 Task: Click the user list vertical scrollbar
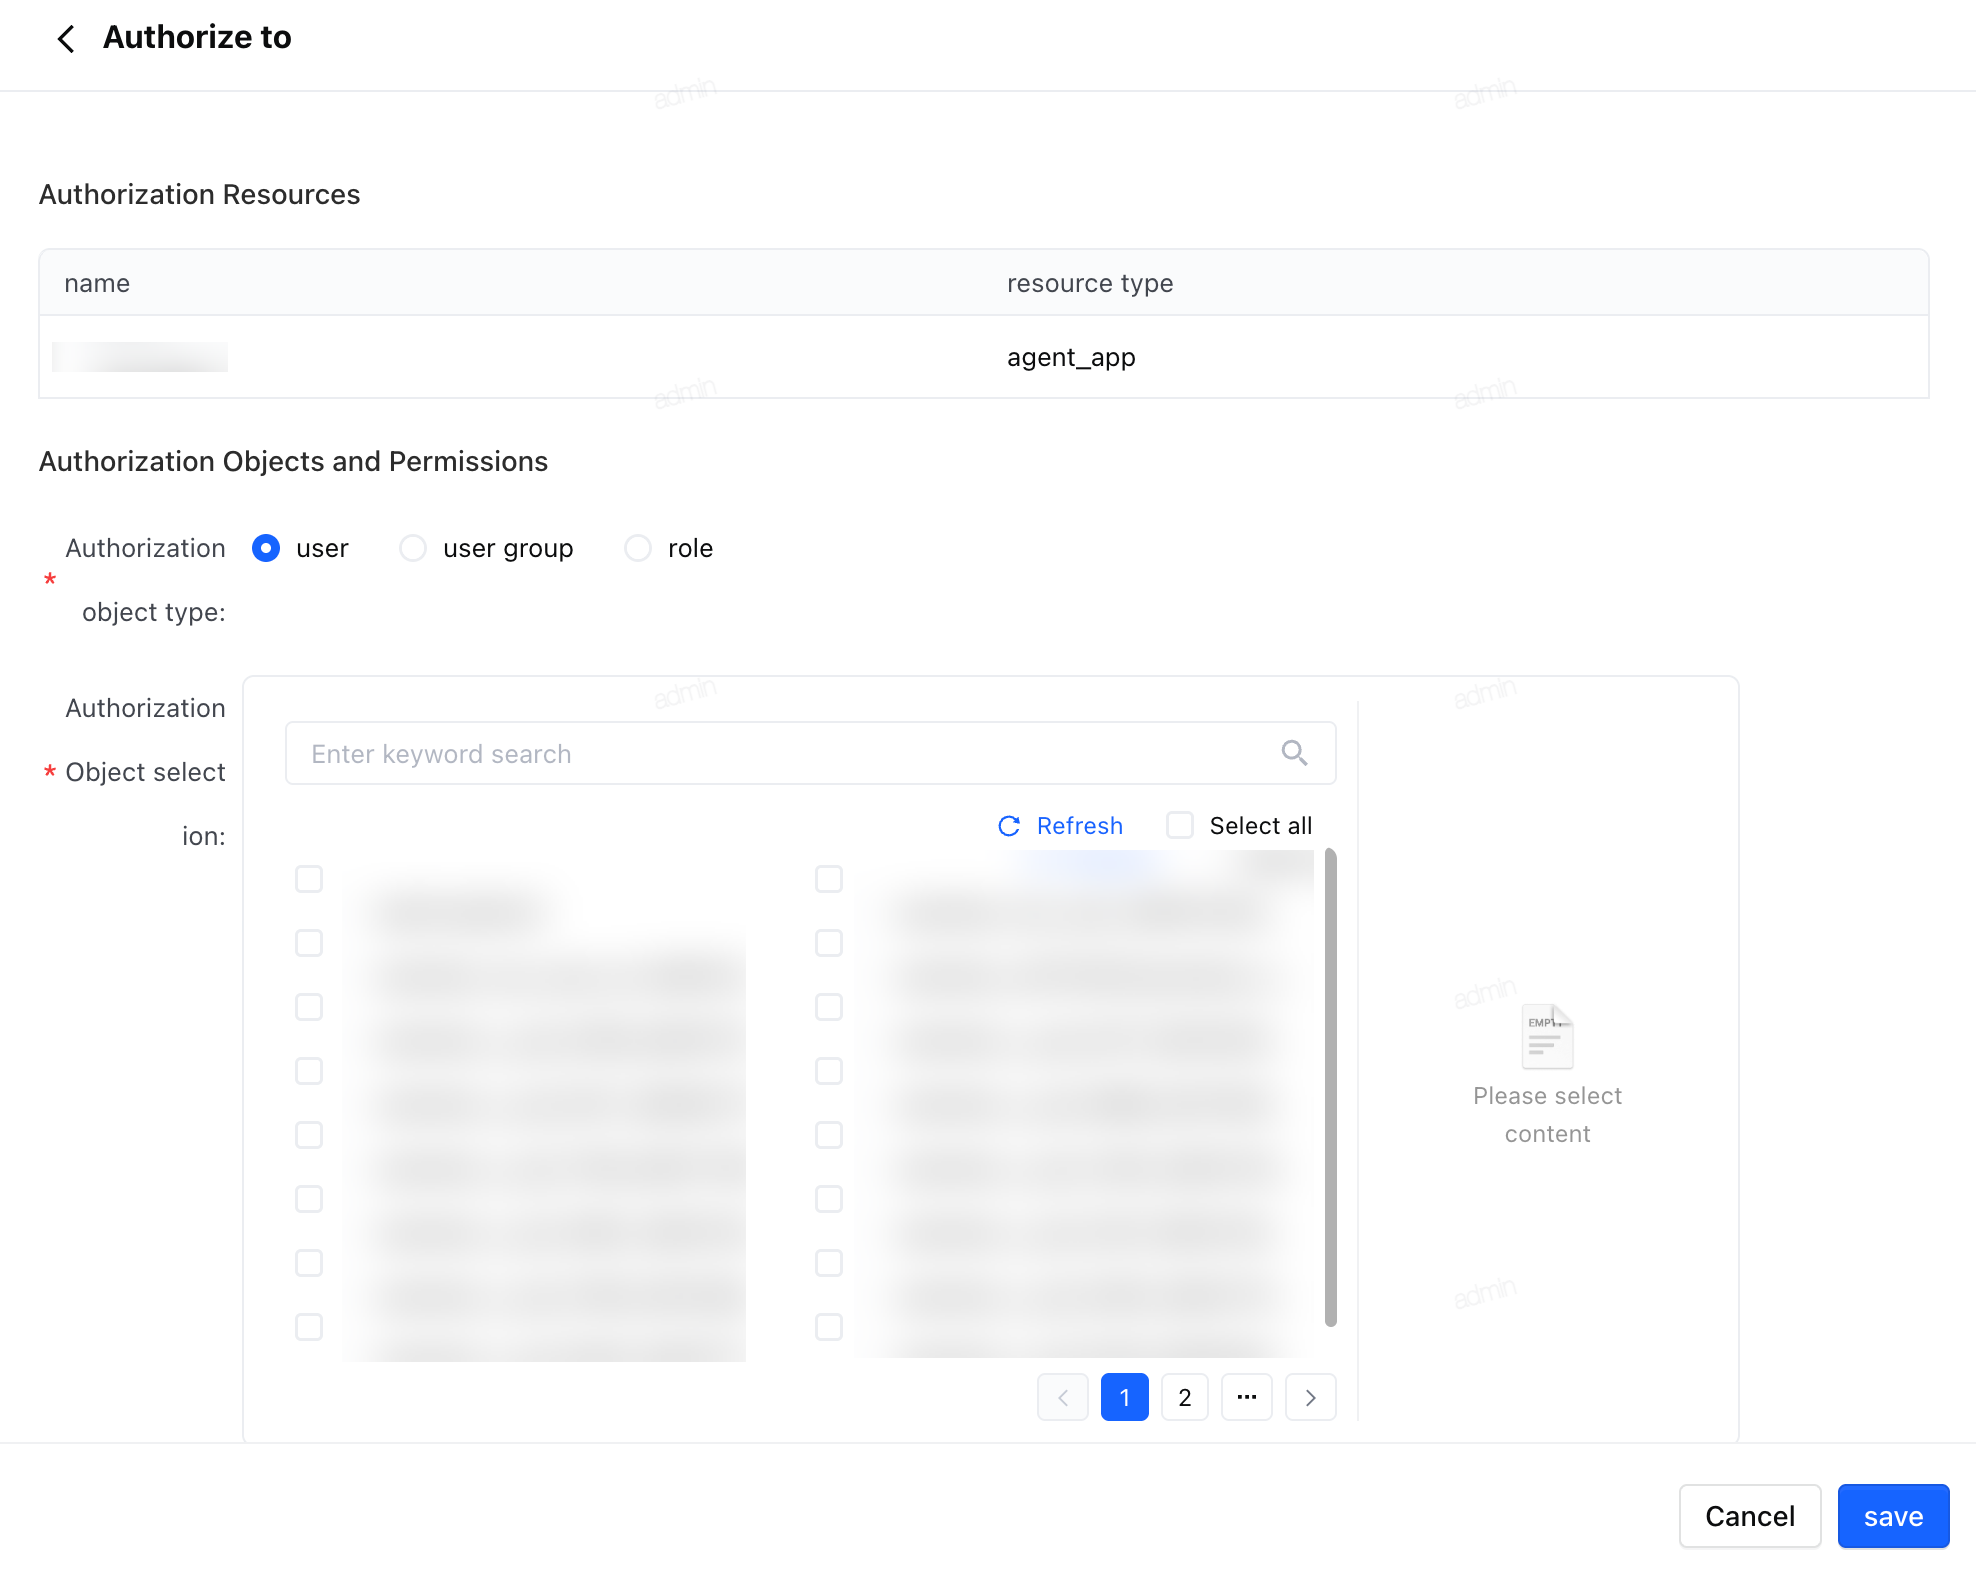click(x=1331, y=1087)
